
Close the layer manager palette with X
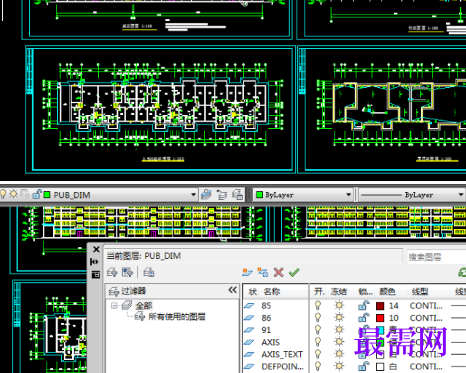pos(96,249)
